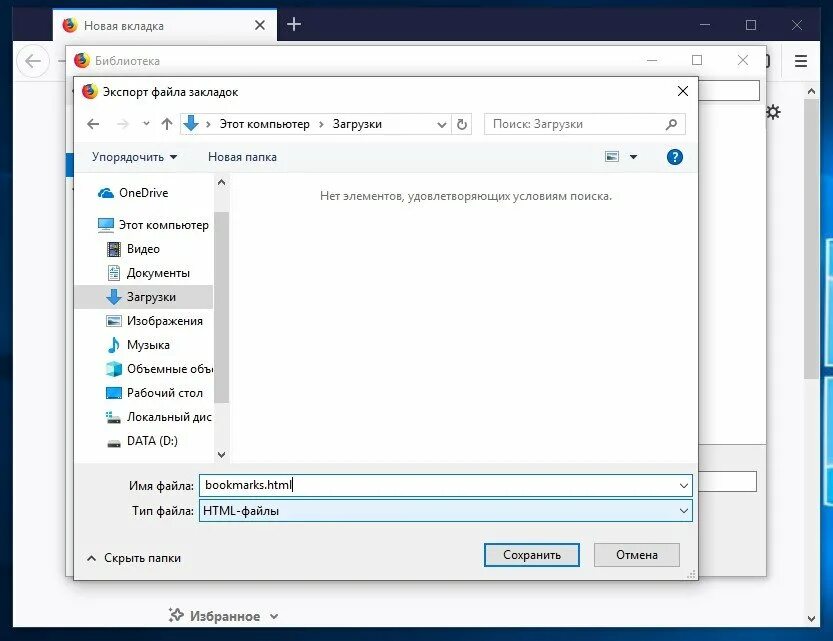Image resolution: width=833 pixels, height=641 pixels.
Task: Expand the file name dropdown arrow
Action: coord(684,485)
